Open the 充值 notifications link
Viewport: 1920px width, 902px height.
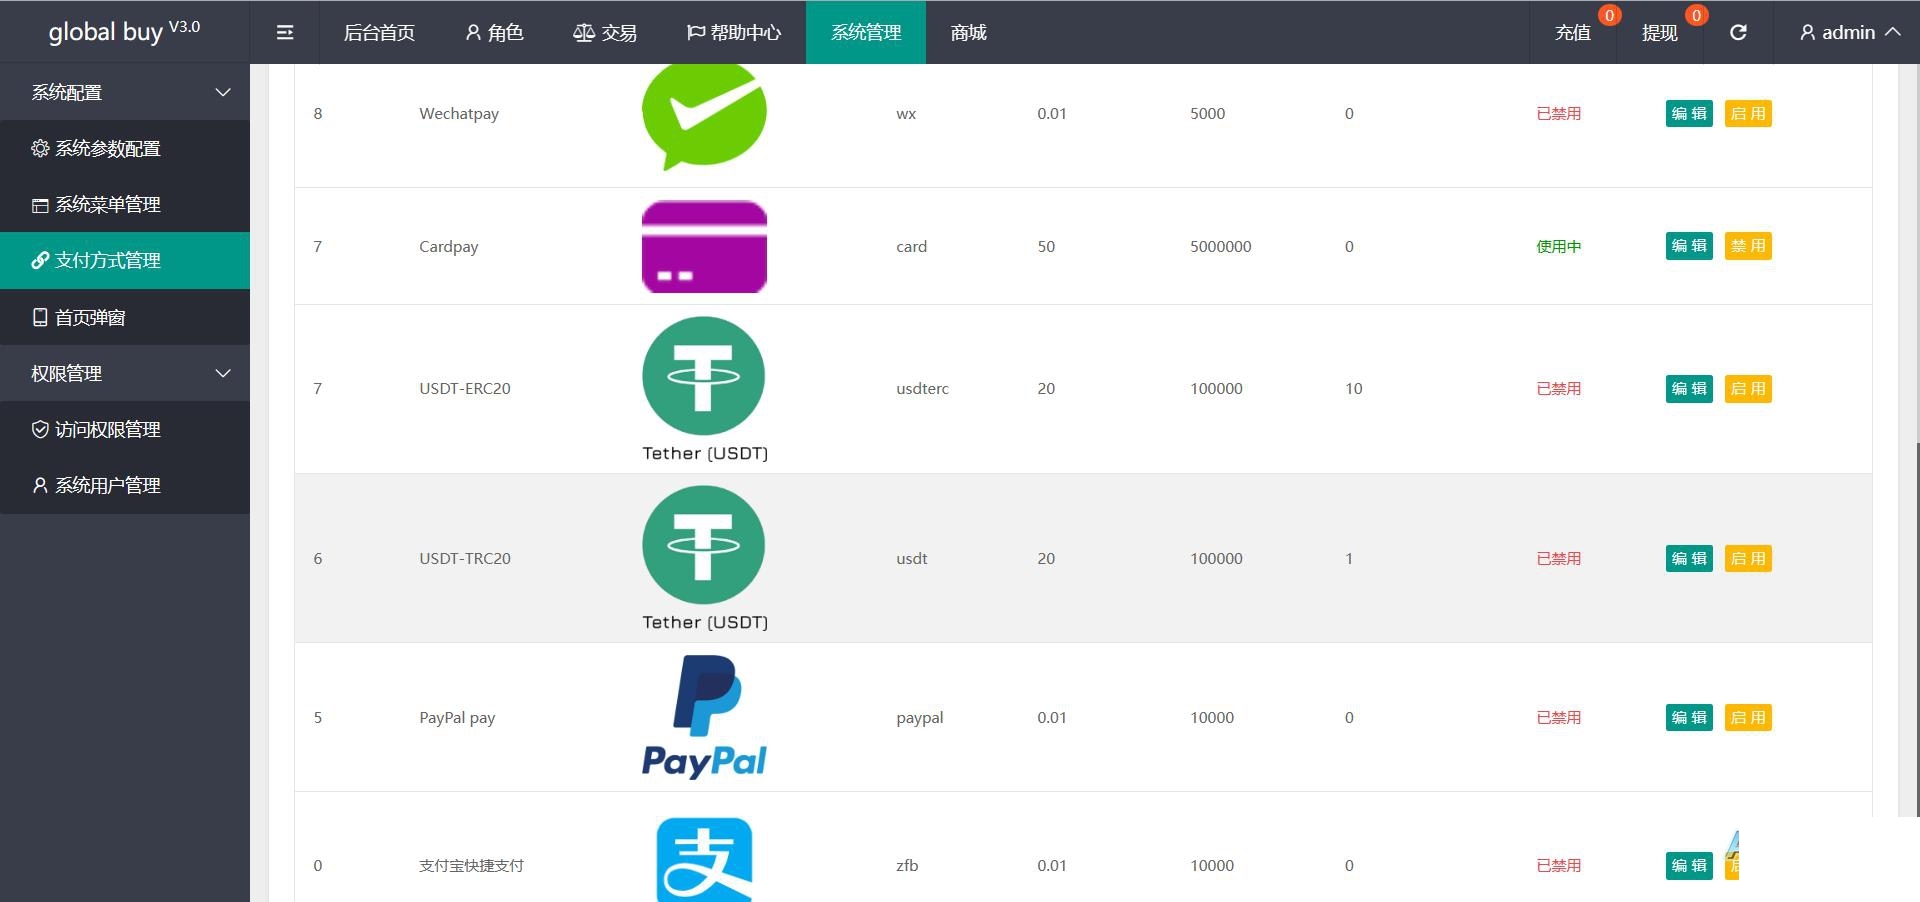point(1573,32)
